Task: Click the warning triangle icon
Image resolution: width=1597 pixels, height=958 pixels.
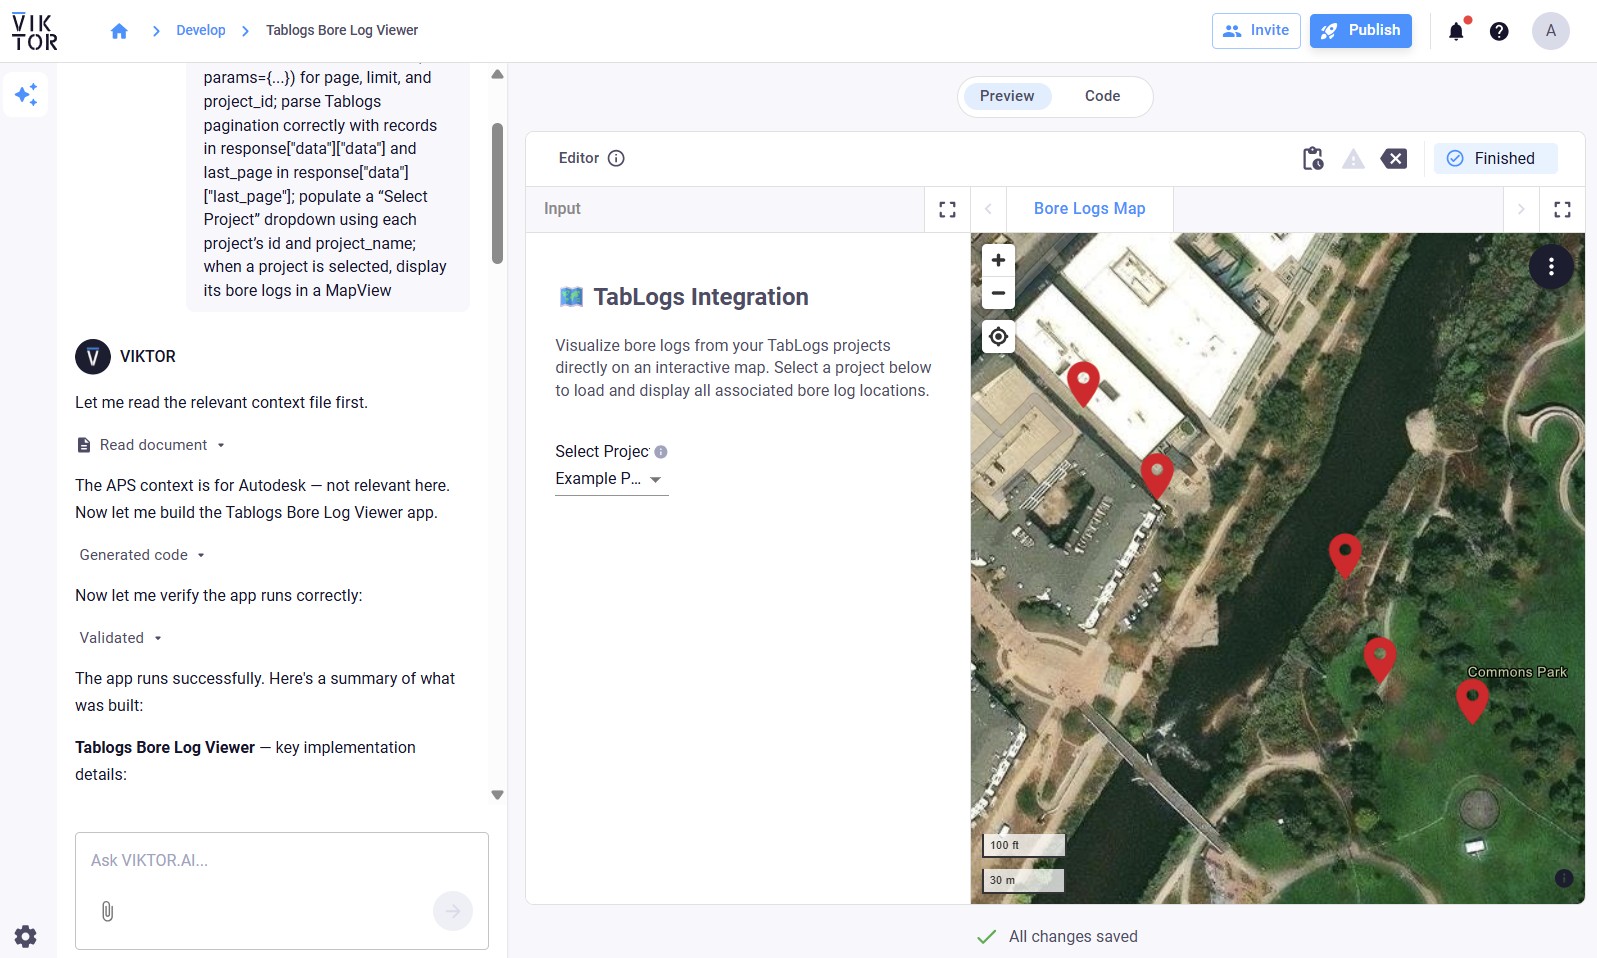Action: [x=1353, y=158]
